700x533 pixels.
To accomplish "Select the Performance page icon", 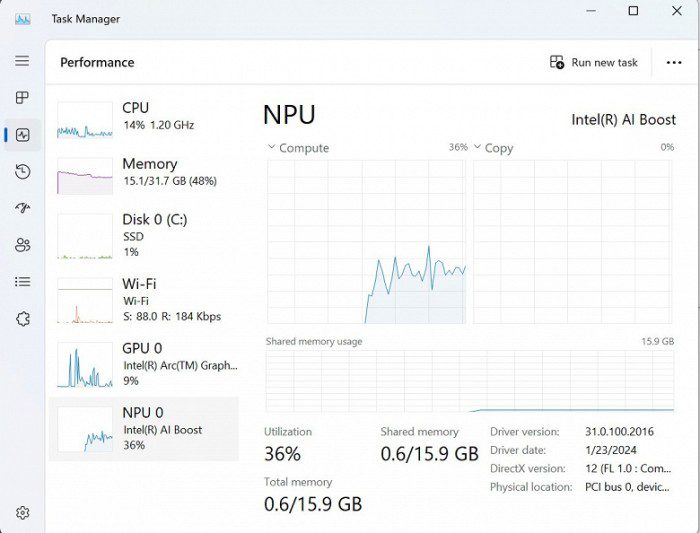I will click(22, 135).
